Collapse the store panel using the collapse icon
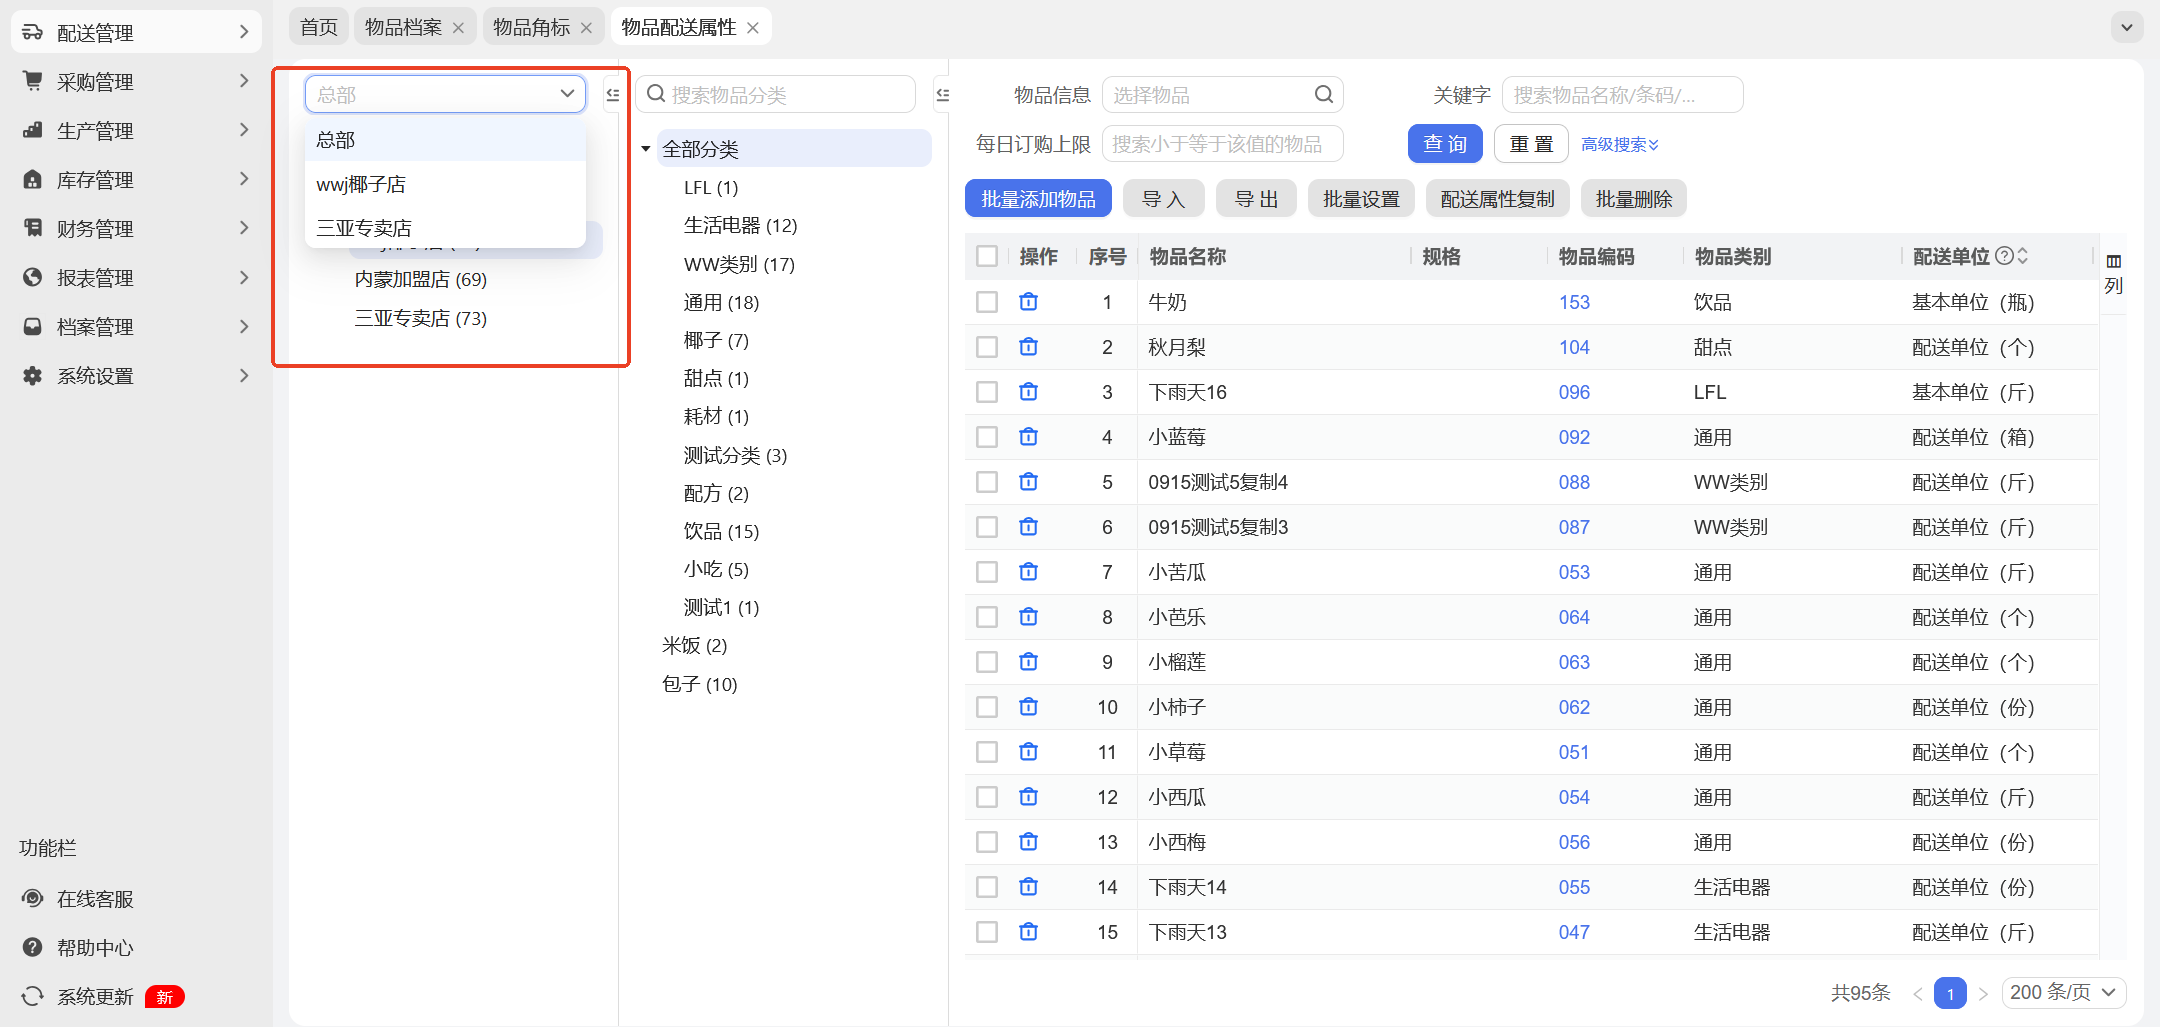 coord(613,95)
